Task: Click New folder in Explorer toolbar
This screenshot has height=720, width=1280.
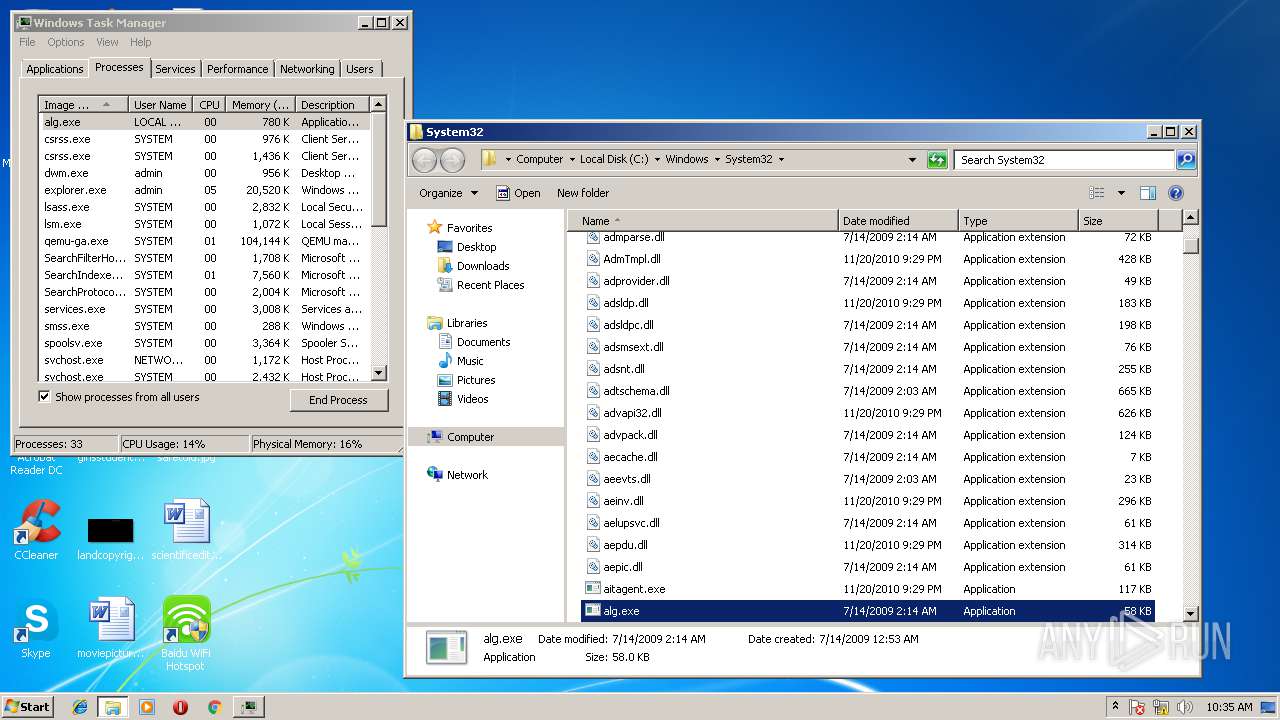Action: (583, 193)
